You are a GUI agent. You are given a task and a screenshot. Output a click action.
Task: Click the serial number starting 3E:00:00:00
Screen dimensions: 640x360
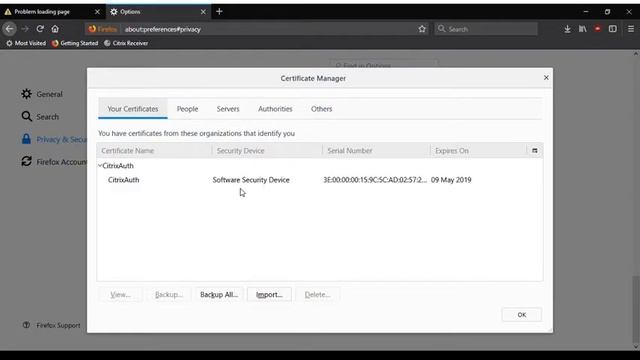375,180
